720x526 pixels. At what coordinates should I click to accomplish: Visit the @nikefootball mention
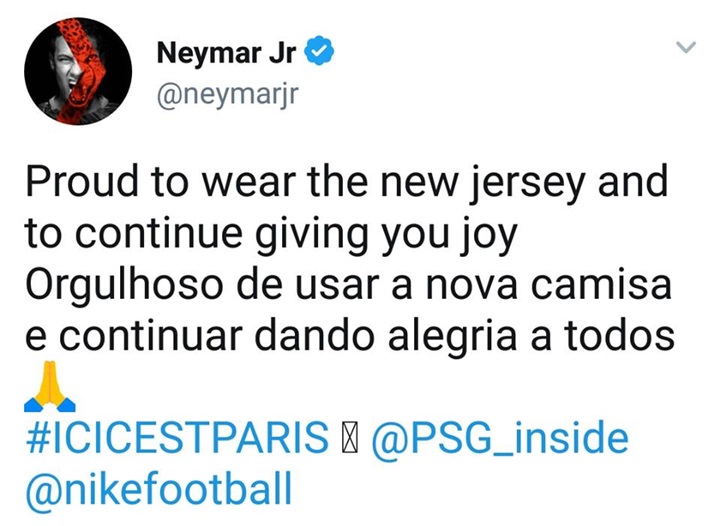click(x=159, y=489)
